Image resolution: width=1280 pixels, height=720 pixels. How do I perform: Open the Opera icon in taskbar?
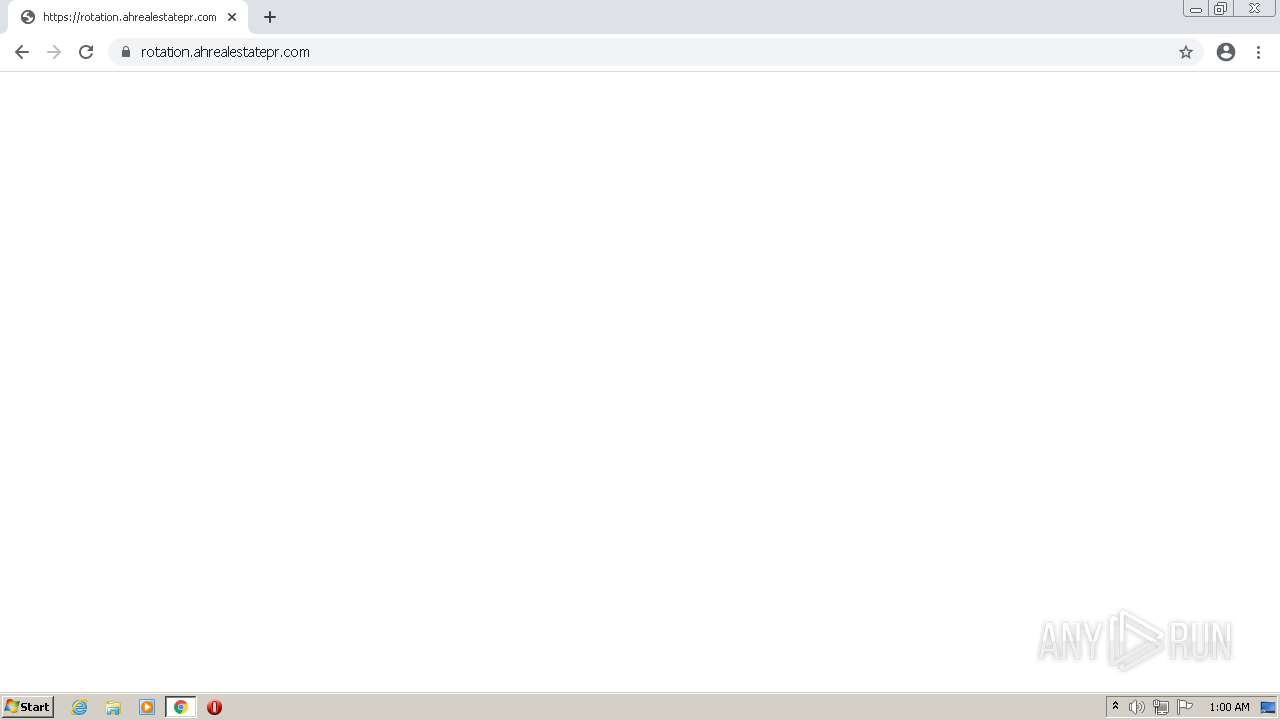(214, 707)
